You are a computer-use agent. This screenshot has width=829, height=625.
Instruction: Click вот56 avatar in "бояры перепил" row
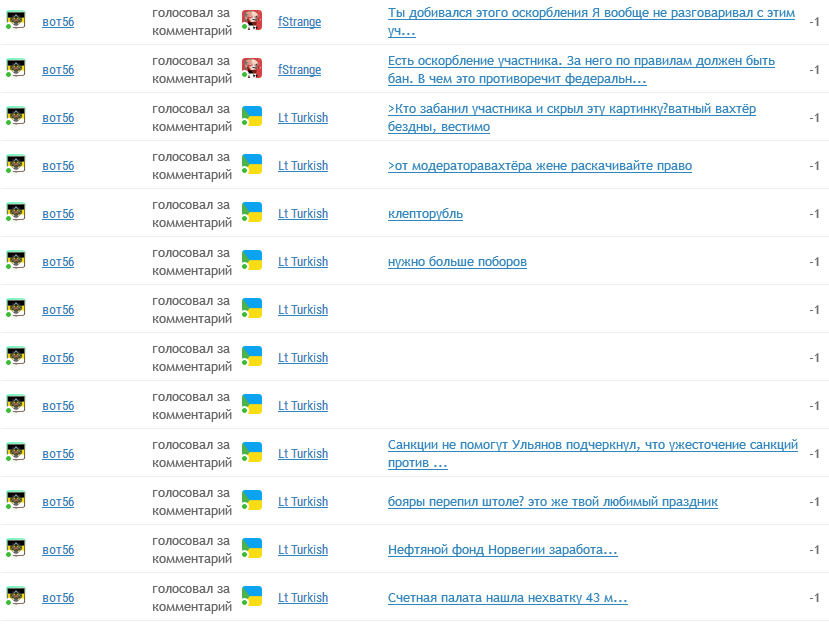point(16,500)
